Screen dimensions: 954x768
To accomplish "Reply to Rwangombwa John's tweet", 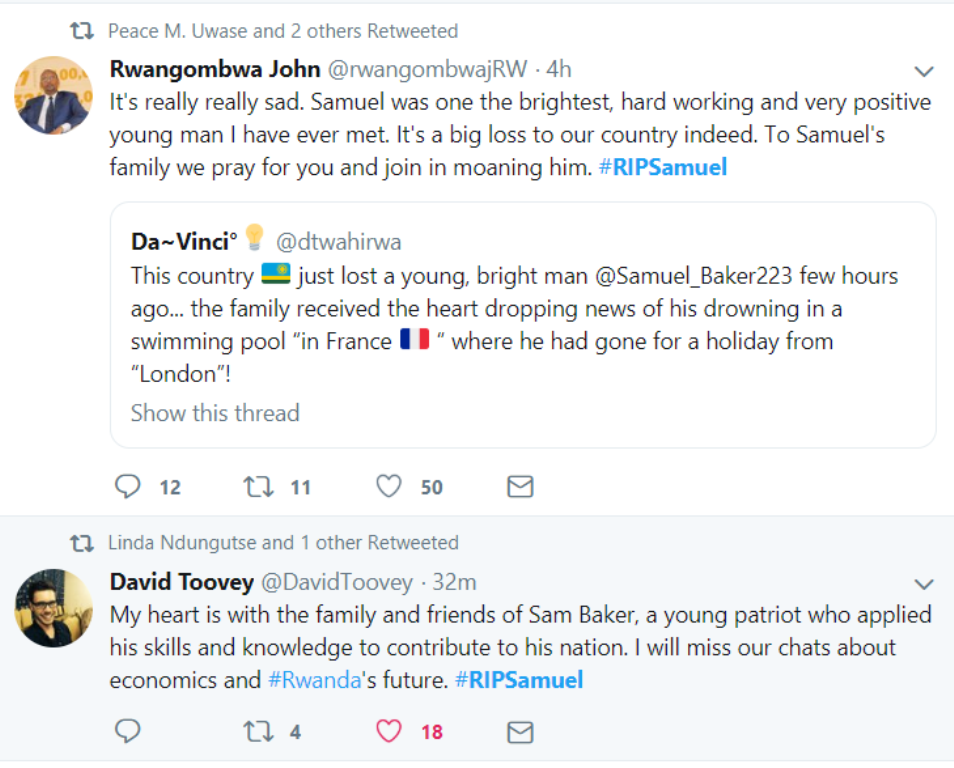I will pyautogui.click(x=128, y=487).
